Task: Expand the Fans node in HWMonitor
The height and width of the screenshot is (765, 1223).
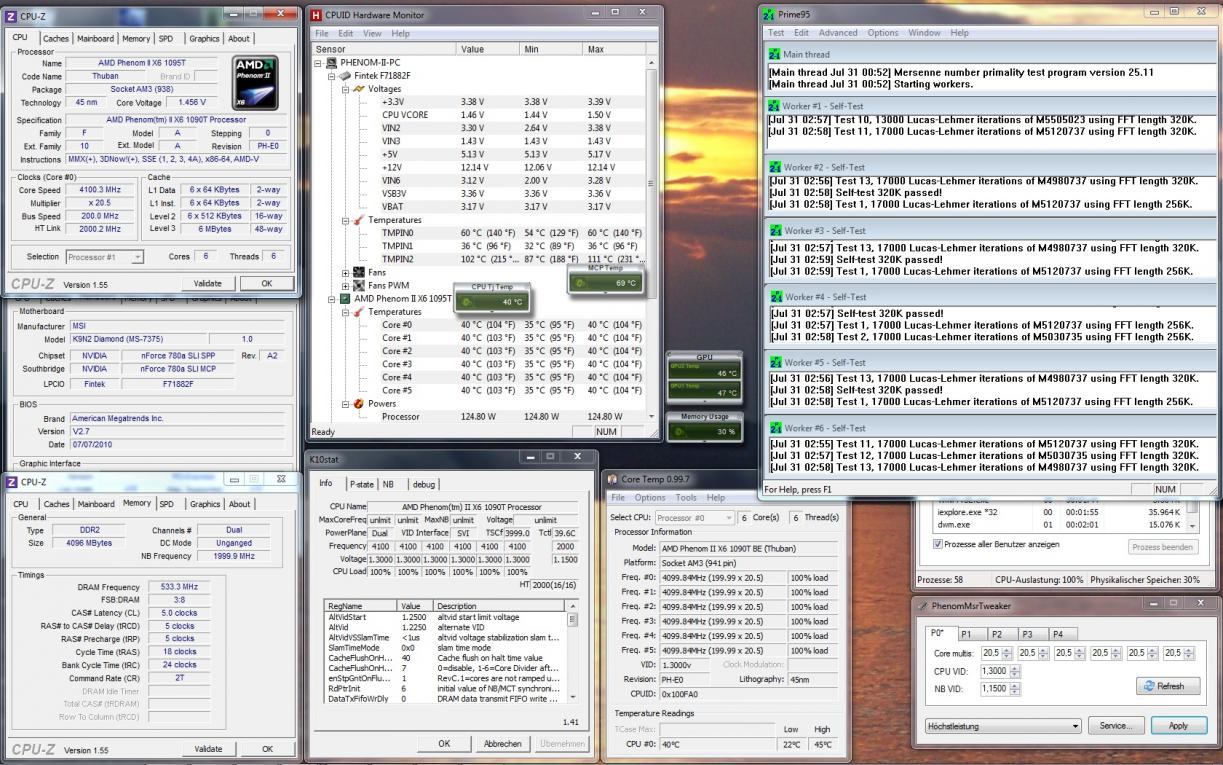Action: (x=345, y=272)
